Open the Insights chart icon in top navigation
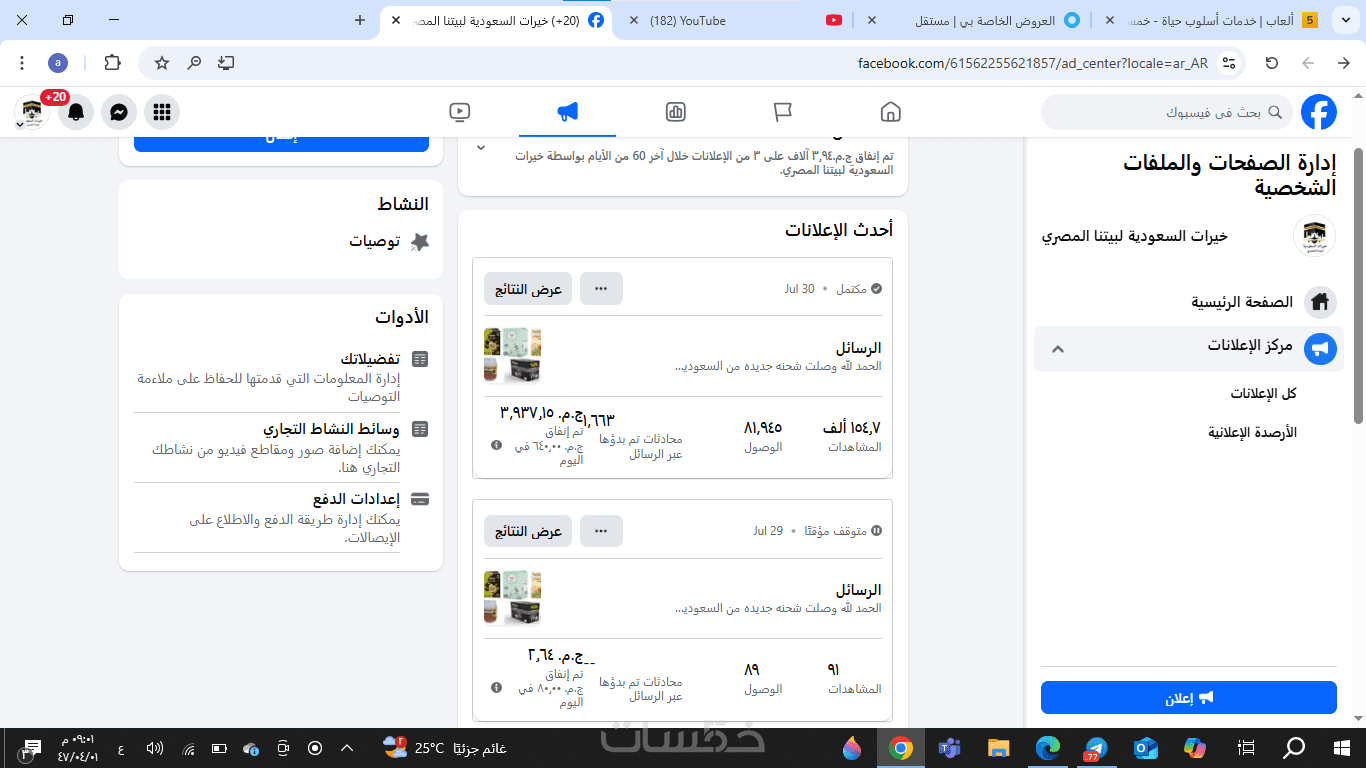Viewport: 1366px width, 768px height. pyautogui.click(x=675, y=112)
